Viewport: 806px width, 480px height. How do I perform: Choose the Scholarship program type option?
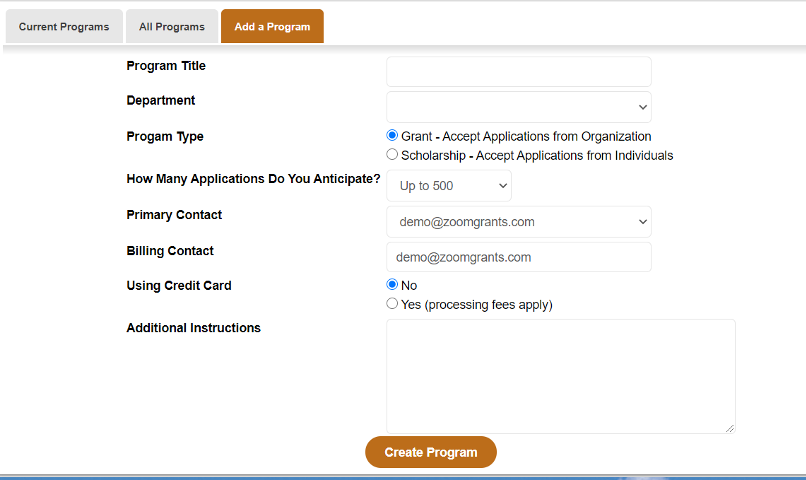(392, 154)
